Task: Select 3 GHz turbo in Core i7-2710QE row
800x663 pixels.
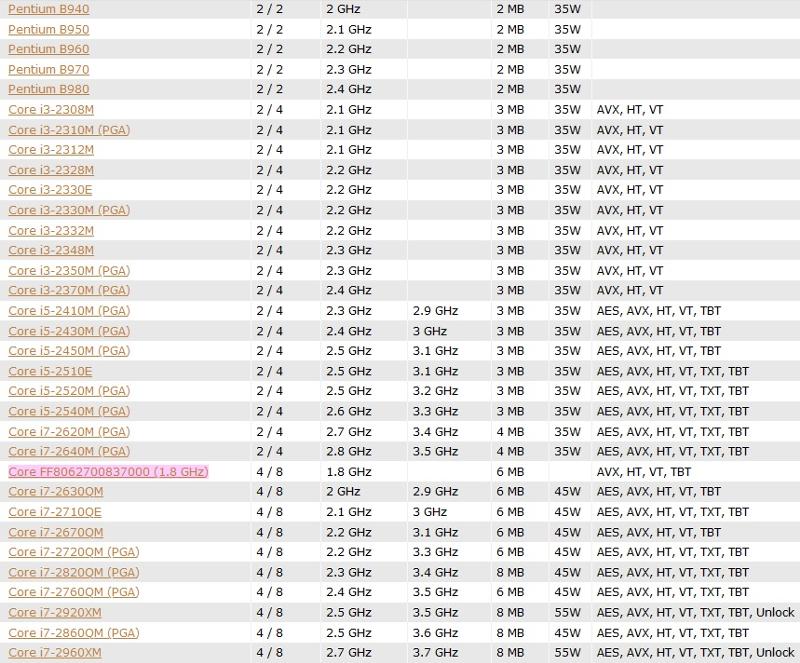Action: pos(430,511)
